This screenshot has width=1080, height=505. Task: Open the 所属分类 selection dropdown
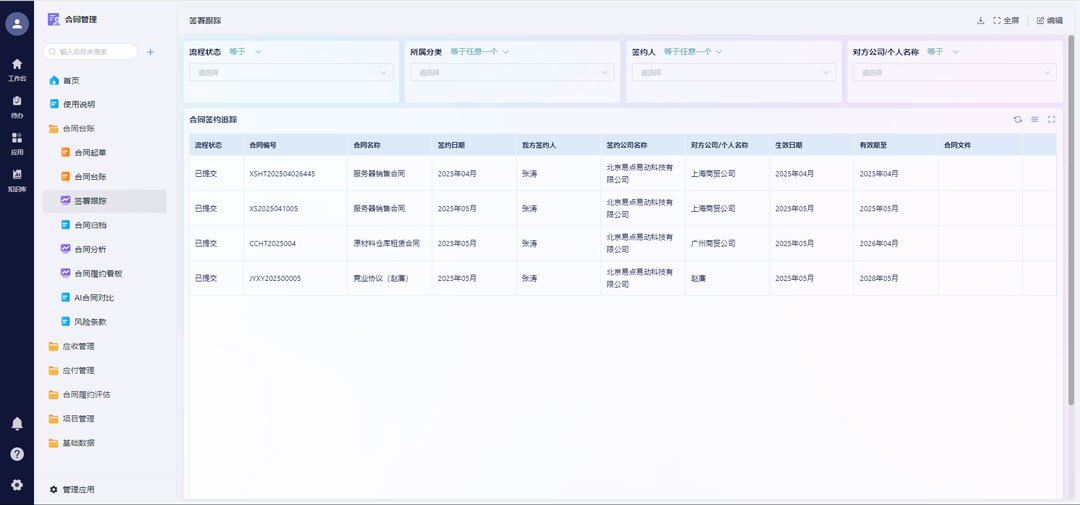511,72
